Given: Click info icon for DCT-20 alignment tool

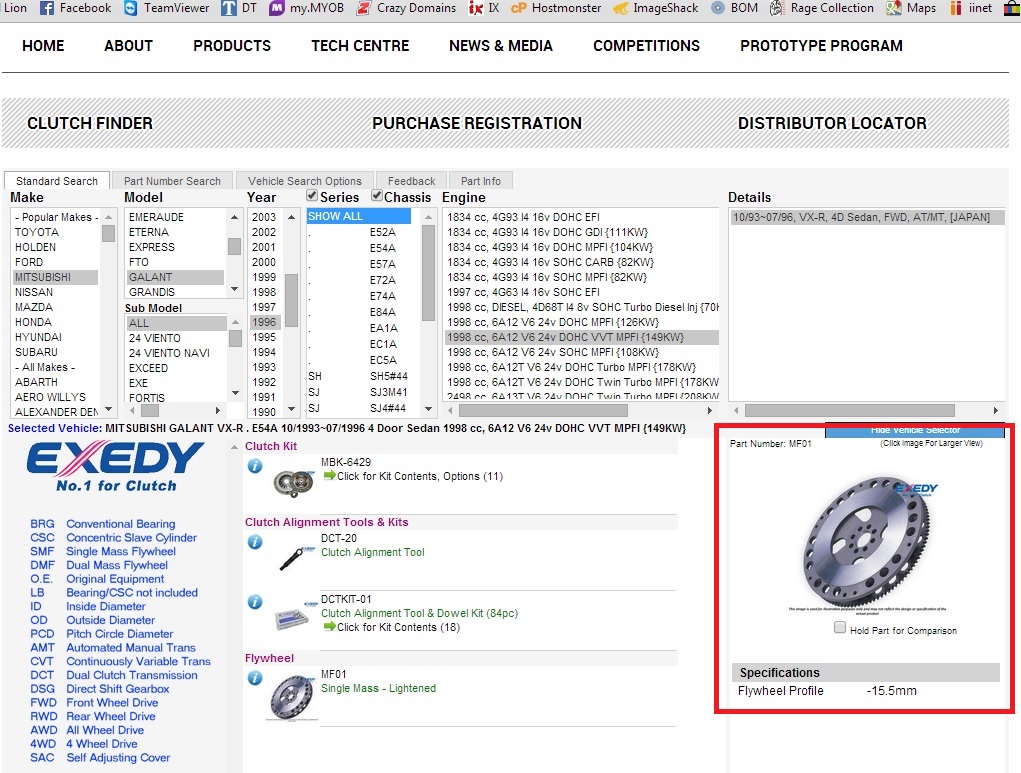Looking at the screenshot, I should pyautogui.click(x=255, y=542).
